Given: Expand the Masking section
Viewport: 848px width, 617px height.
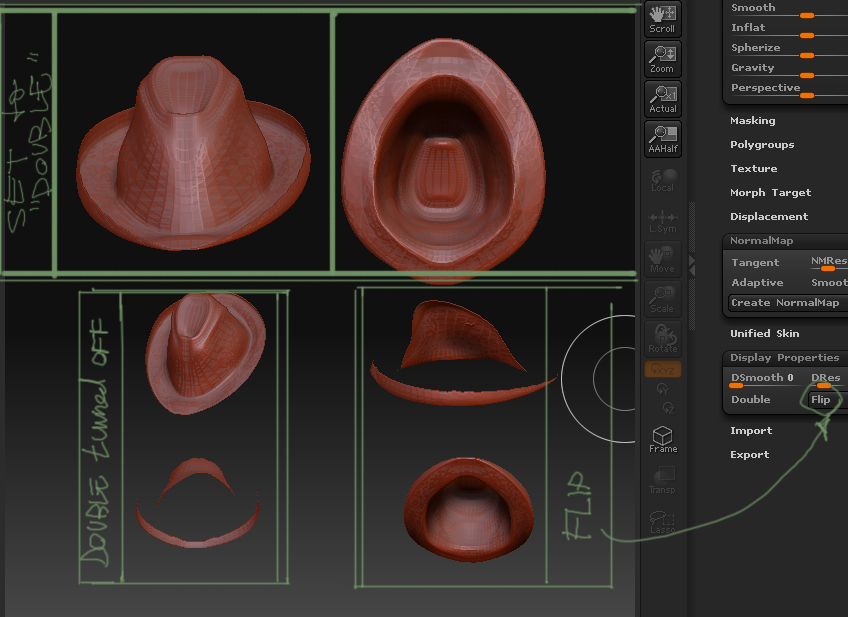Looking at the screenshot, I should coord(752,121).
